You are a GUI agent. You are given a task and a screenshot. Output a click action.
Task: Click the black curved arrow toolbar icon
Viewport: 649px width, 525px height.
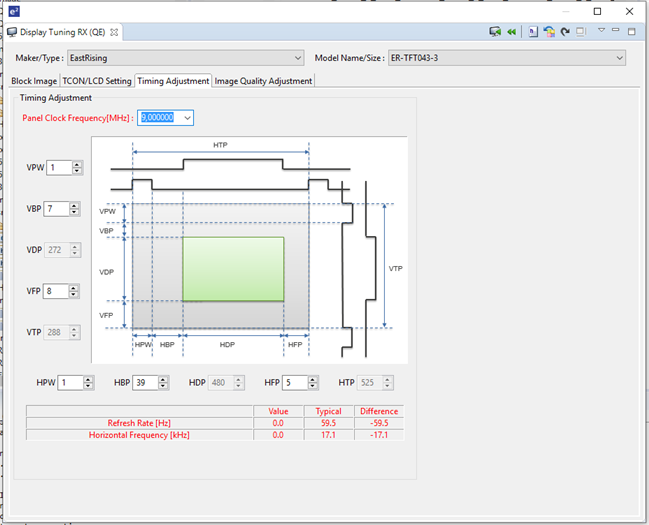click(x=565, y=32)
